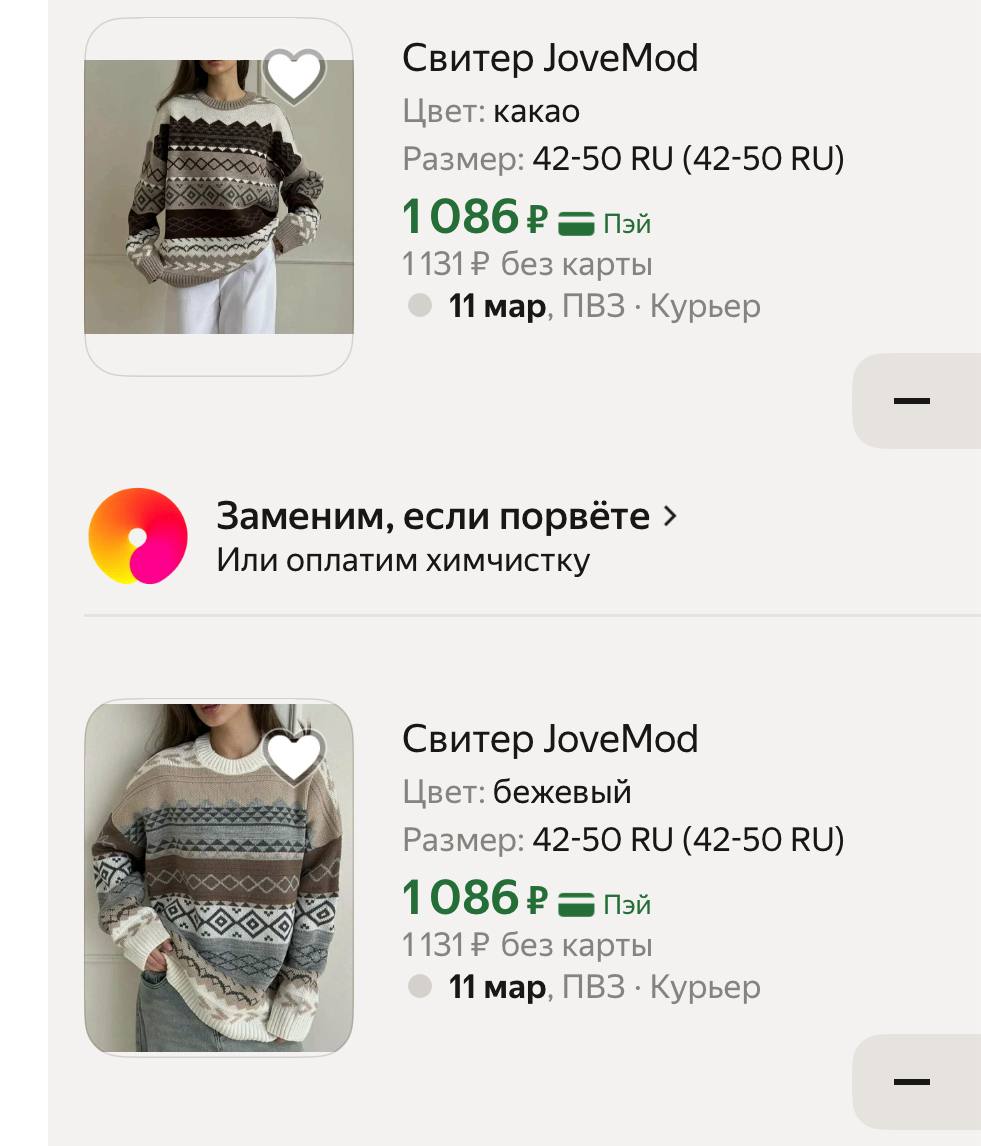Open the "Свитер JoveMod" title for cacao color

click(x=550, y=58)
